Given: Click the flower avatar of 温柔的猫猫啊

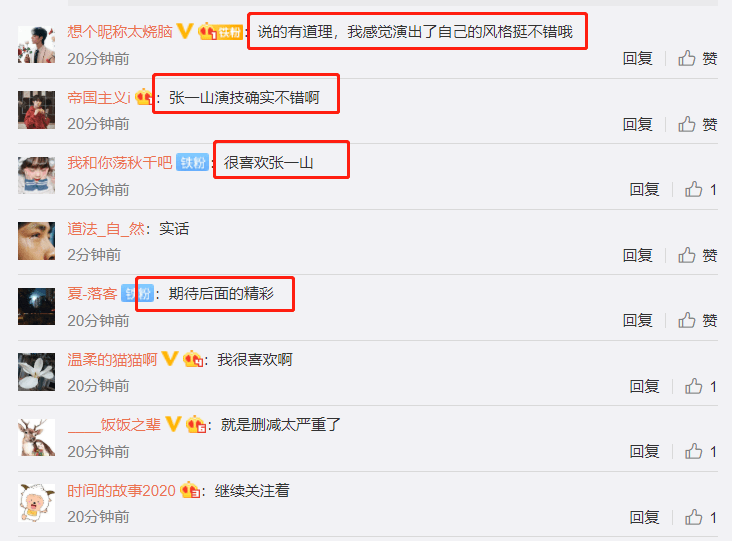Looking at the screenshot, I should click(x=36, y=372).
